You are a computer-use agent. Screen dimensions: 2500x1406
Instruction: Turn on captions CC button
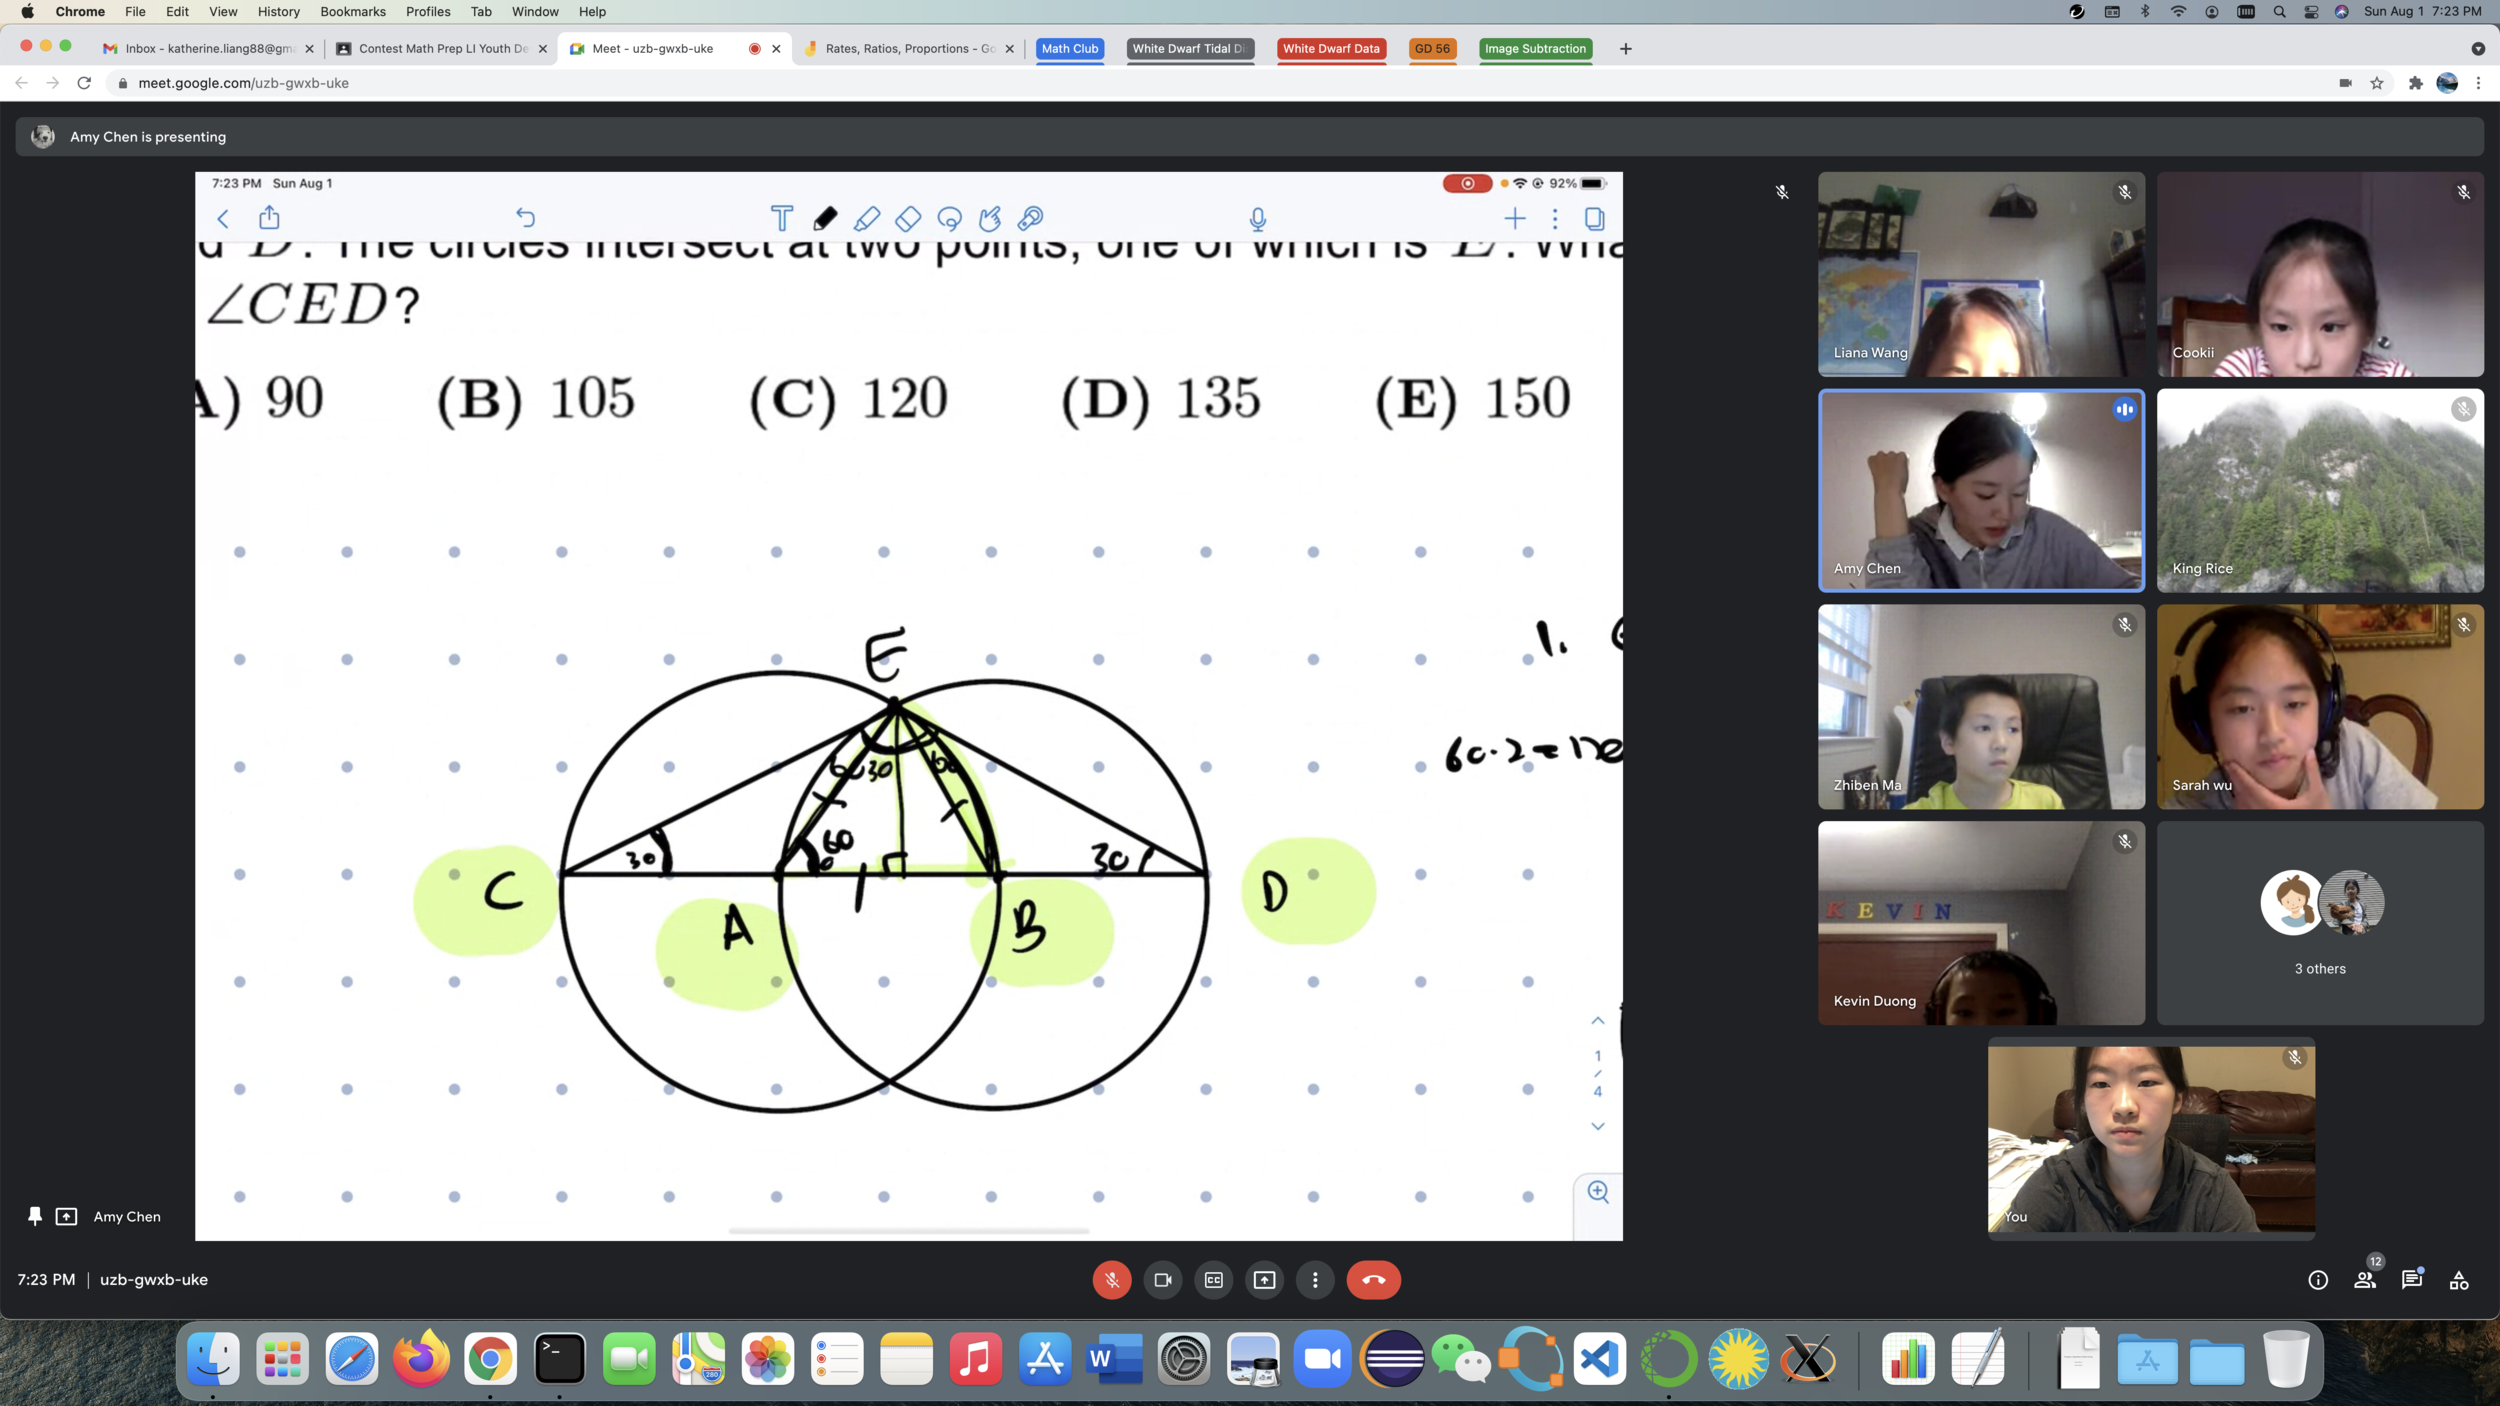[1213, 1280]
